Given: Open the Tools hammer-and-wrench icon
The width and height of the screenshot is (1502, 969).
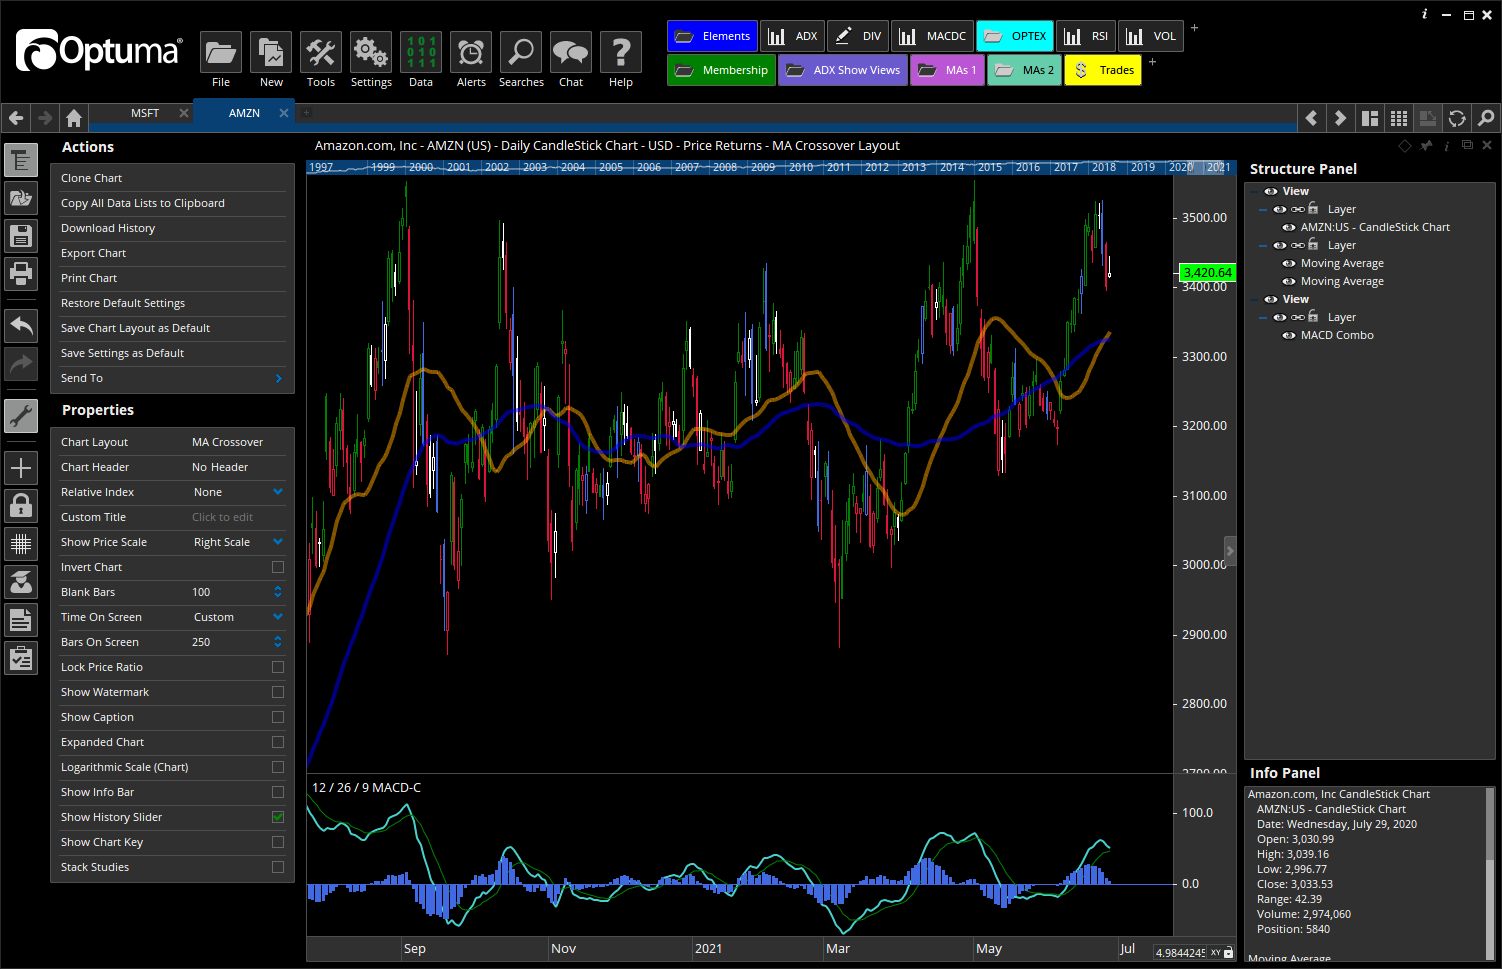Looking at the screenshot, I should [x=321, y=52].
